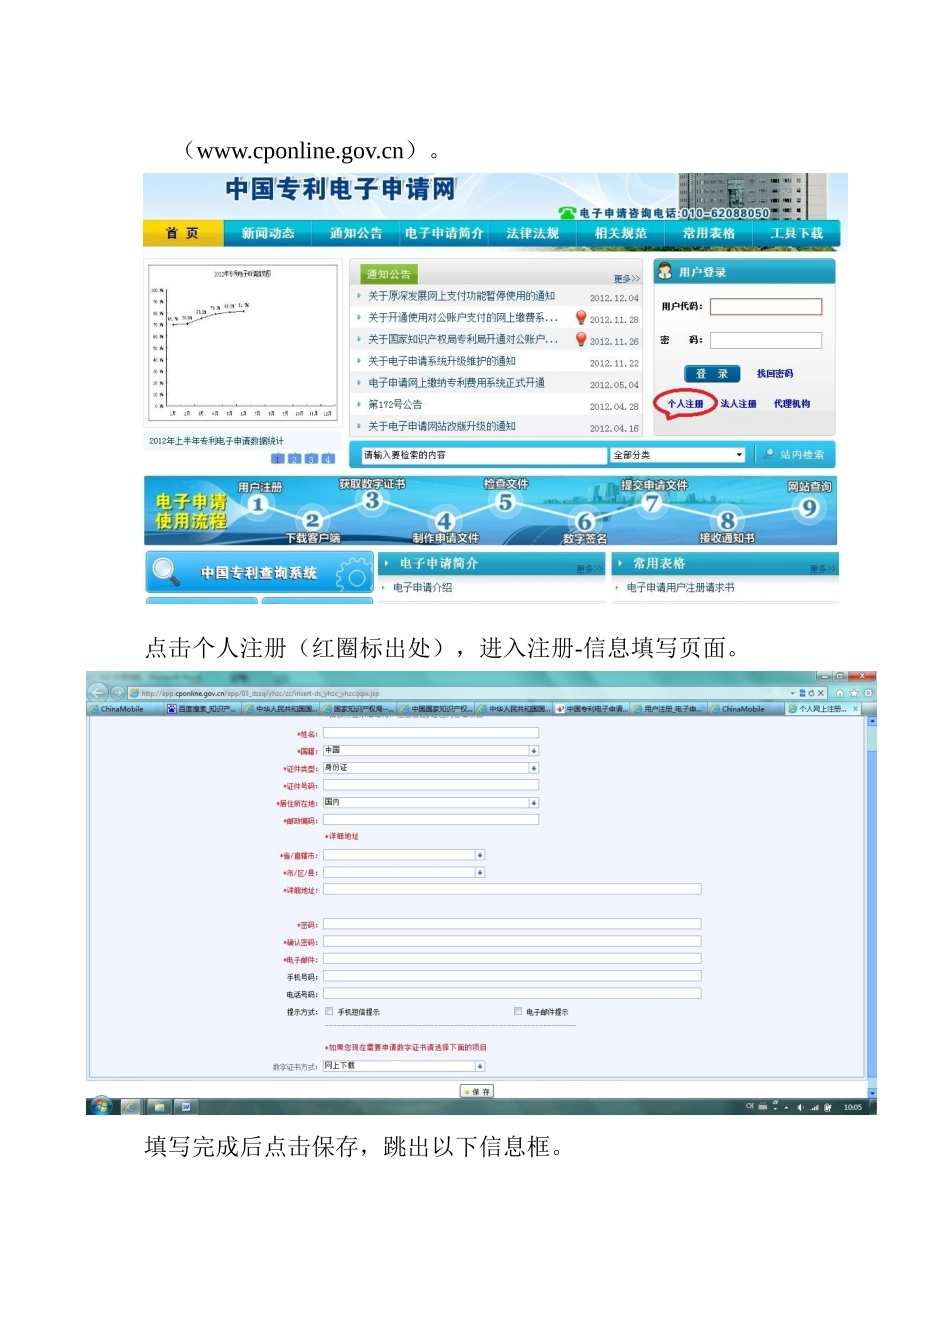Viewport: 950px width, 1344px height.
Task: Open 新闻动态 nav tab
Action: click(x=268, y=233)
